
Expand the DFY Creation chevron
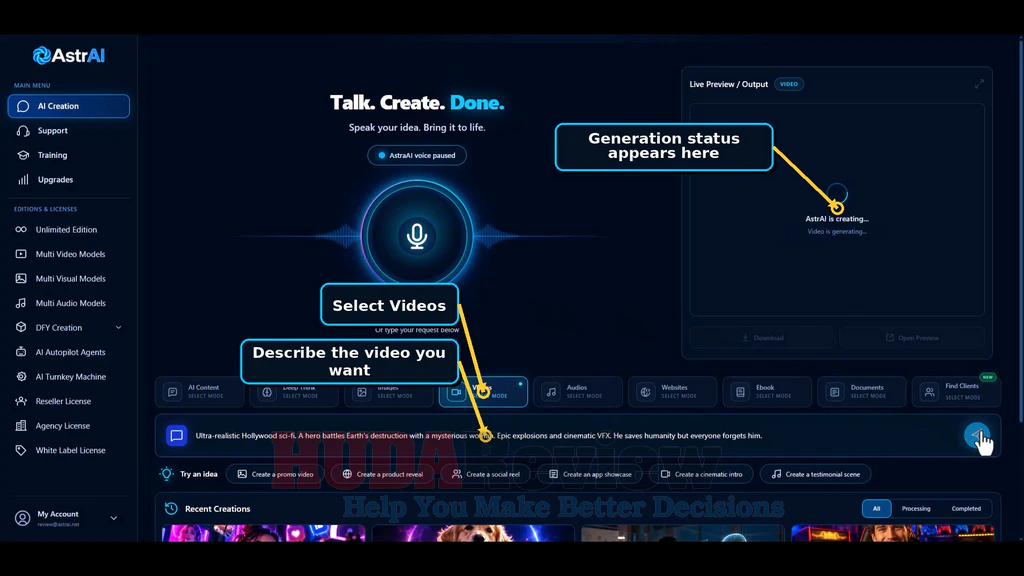coord(118,327)
